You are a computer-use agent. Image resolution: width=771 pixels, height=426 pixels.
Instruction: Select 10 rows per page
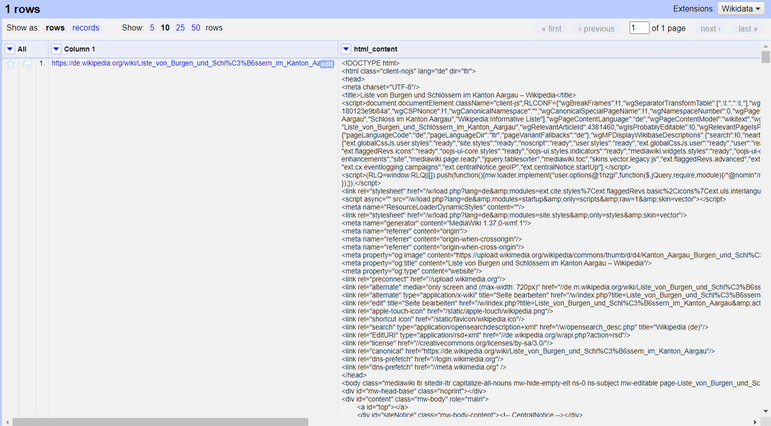click(x=167, y=28)
